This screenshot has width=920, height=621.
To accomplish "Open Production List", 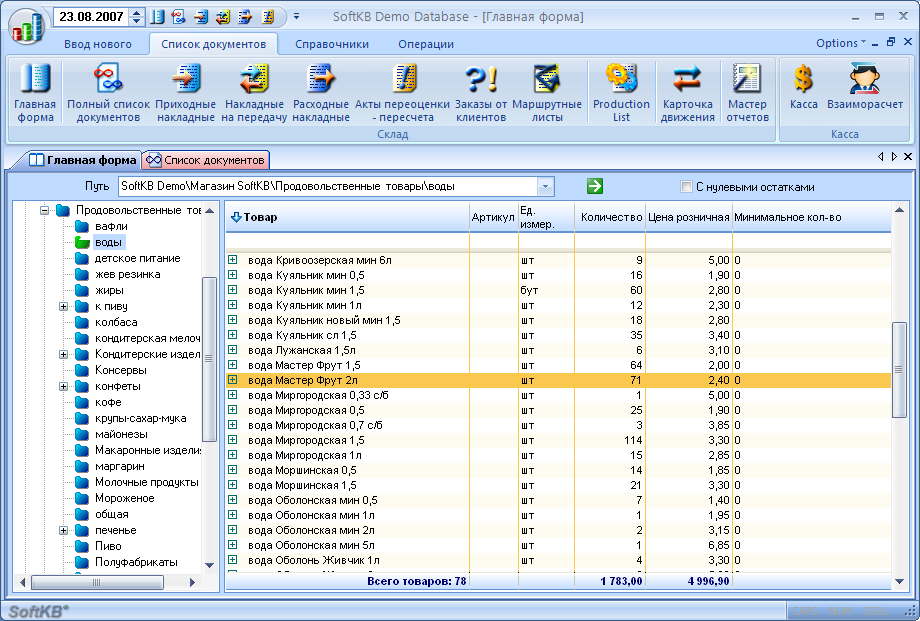I will point(621,93).
